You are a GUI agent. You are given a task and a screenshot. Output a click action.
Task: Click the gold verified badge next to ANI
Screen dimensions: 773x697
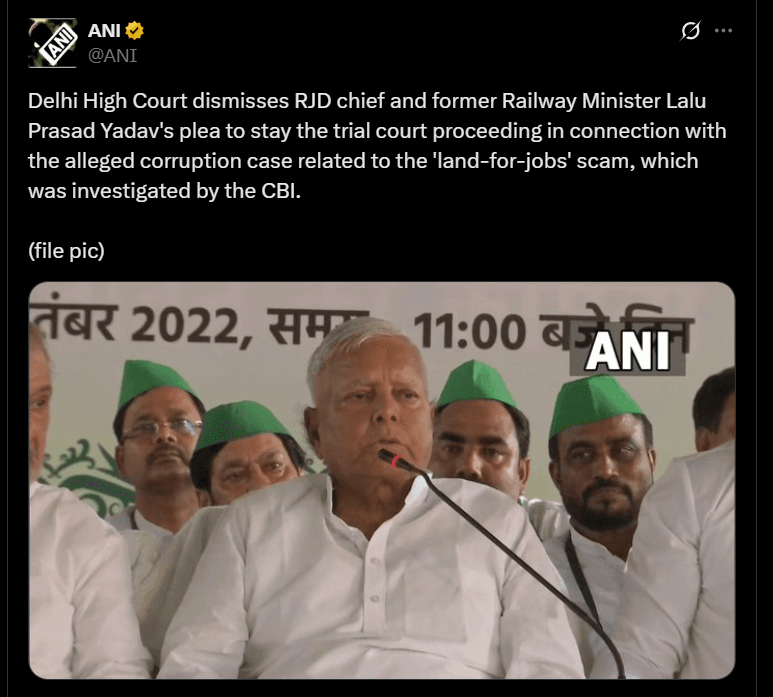134,31
